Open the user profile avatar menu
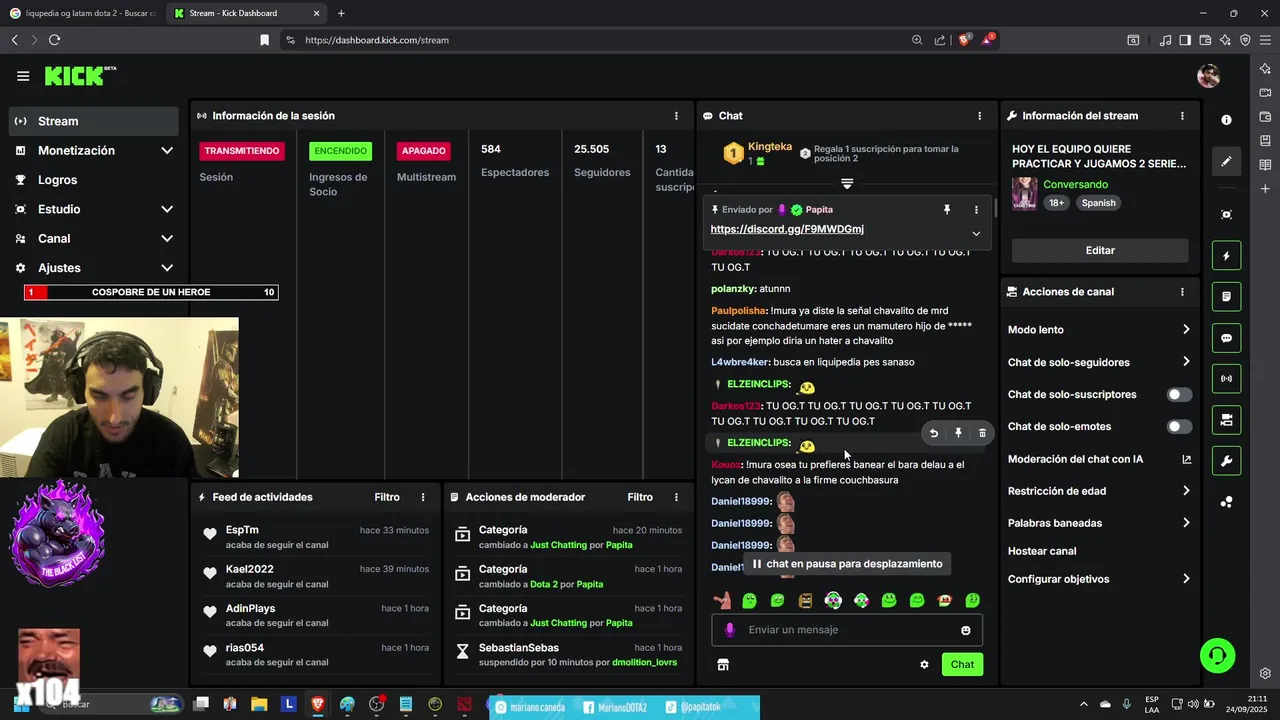Image resolution: width=1280 pixels, height=720 pixels. pyautogui.click(x=1208, y=76)
